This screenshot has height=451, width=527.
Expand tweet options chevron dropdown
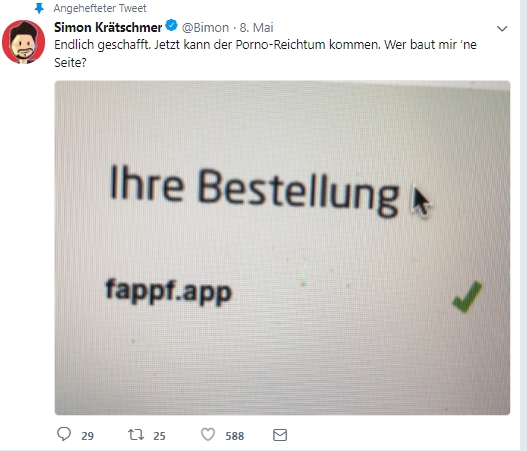click(502, 29)
